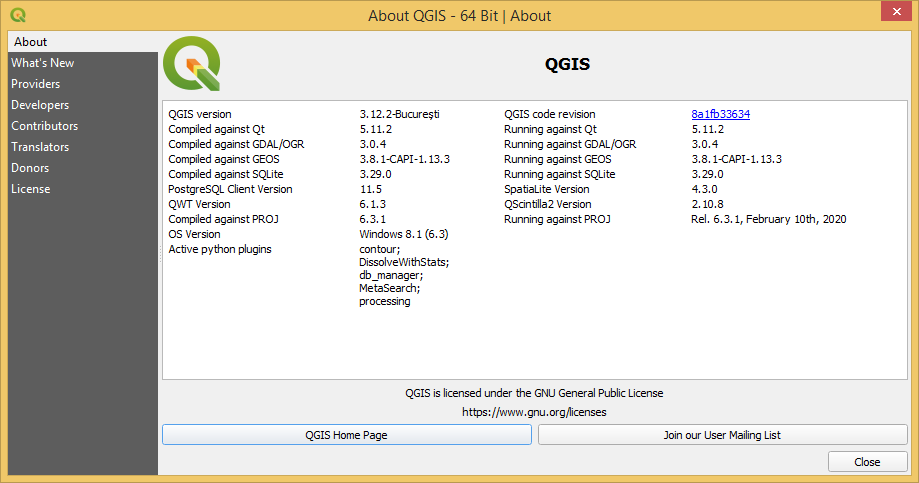Show the License section
The width and height of the screenshot is (919, 483).
pos(83,189)
